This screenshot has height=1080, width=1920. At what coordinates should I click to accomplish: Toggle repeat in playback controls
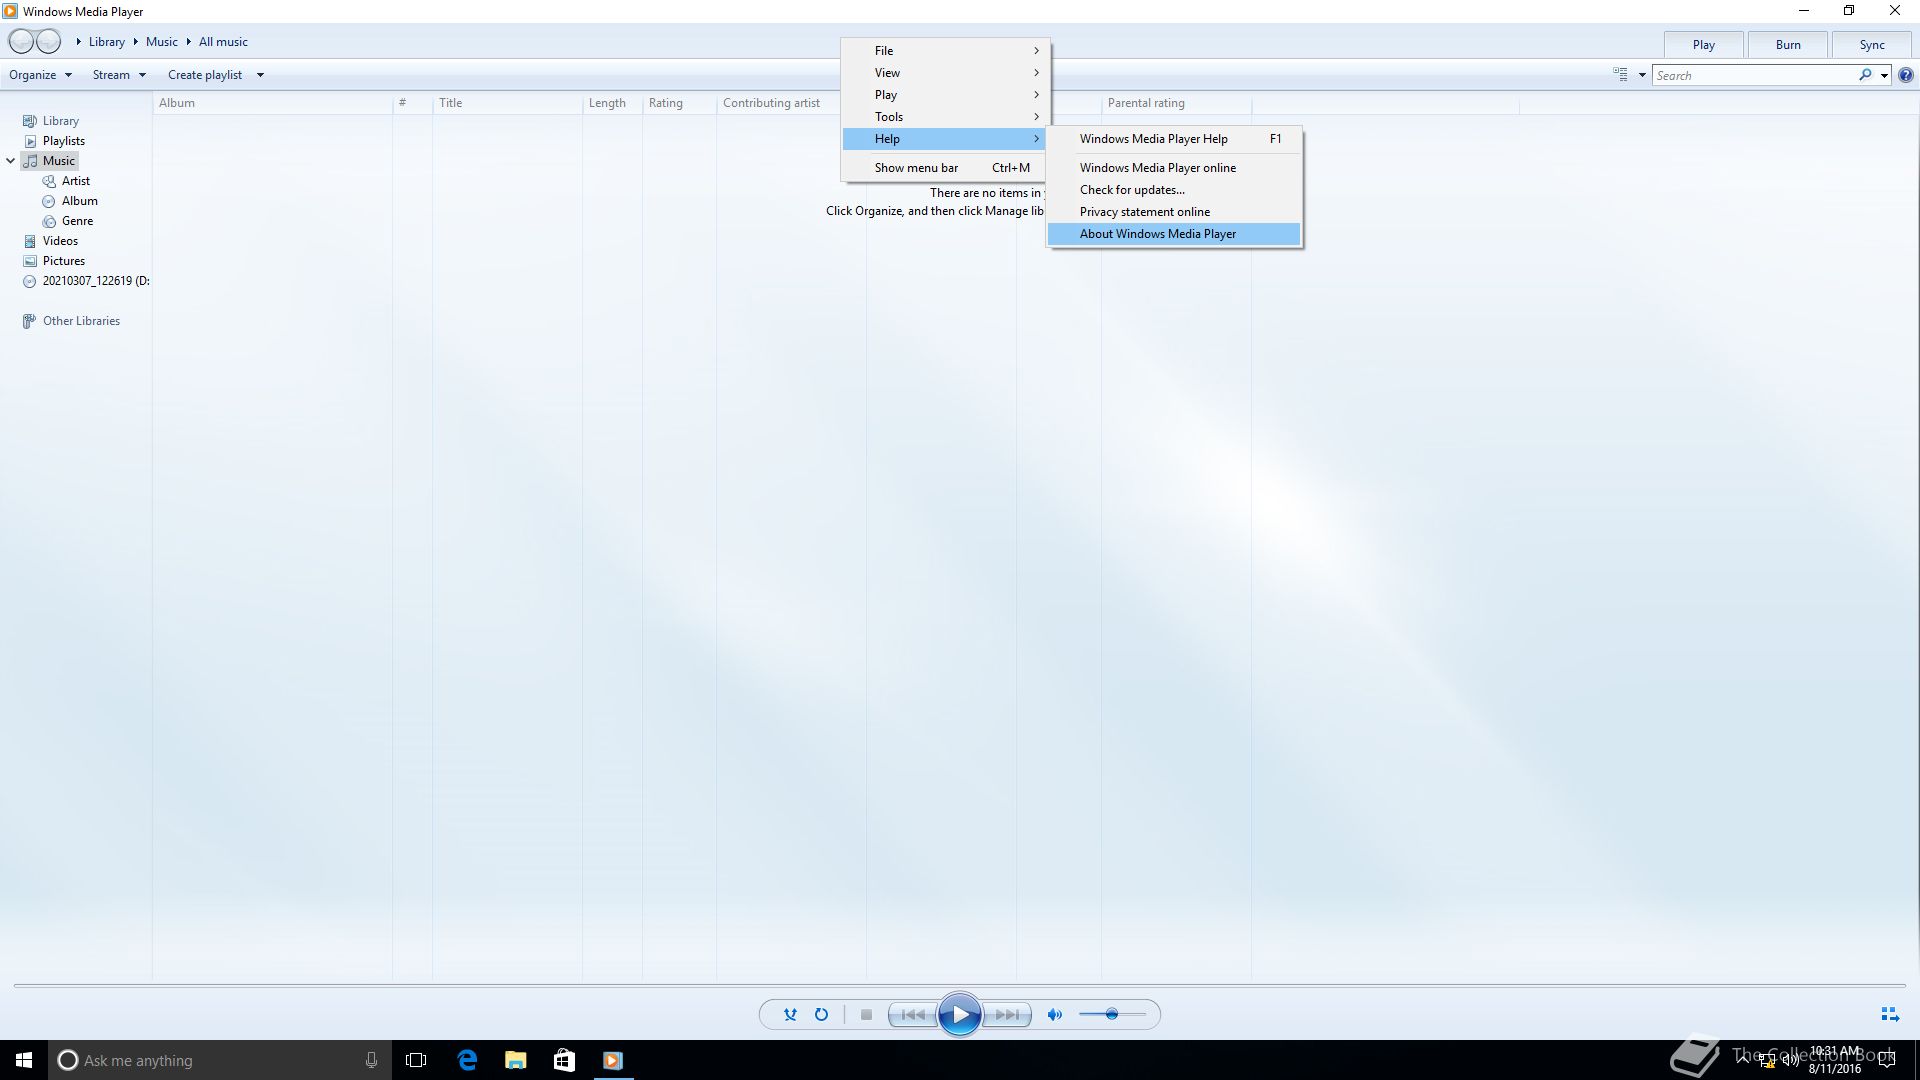pyautogui.click(x=821, y=1014)
